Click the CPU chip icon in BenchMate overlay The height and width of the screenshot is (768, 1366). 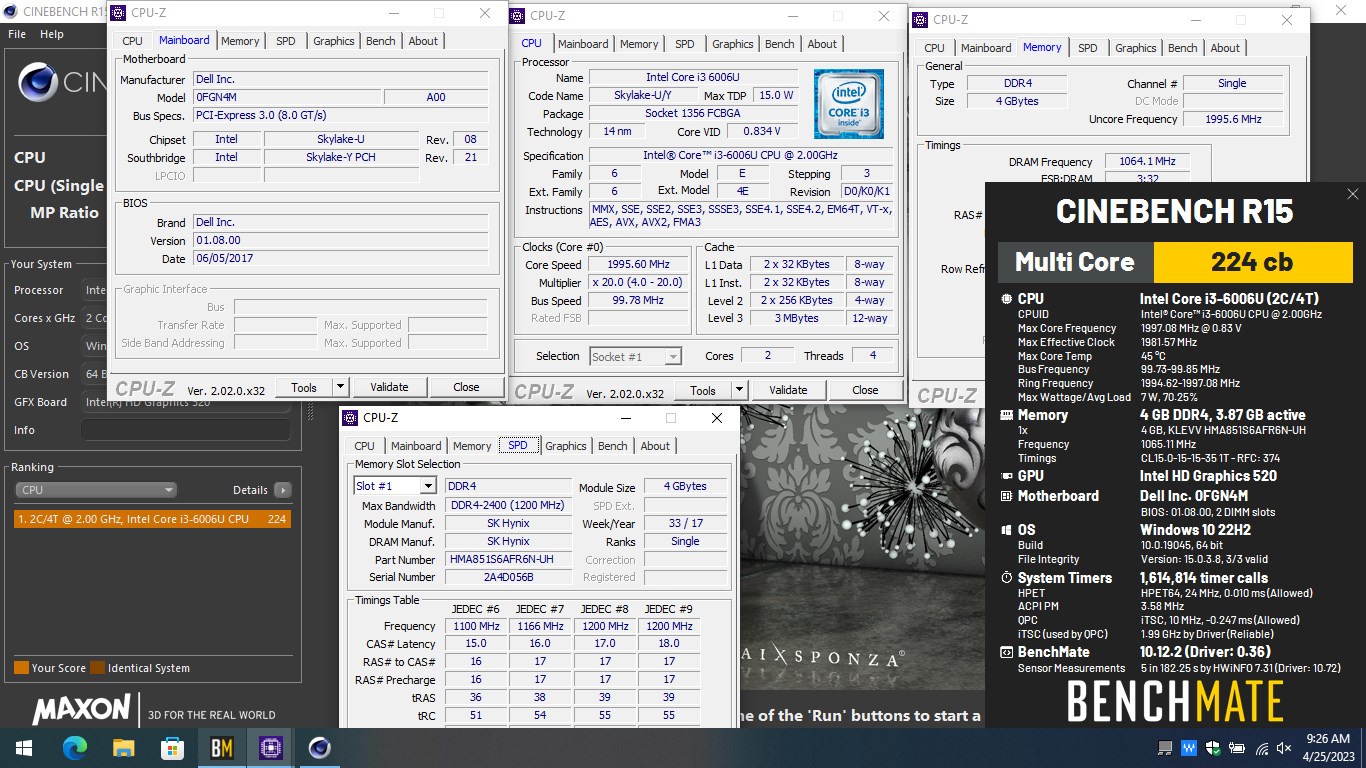[x=1006, y=299]
